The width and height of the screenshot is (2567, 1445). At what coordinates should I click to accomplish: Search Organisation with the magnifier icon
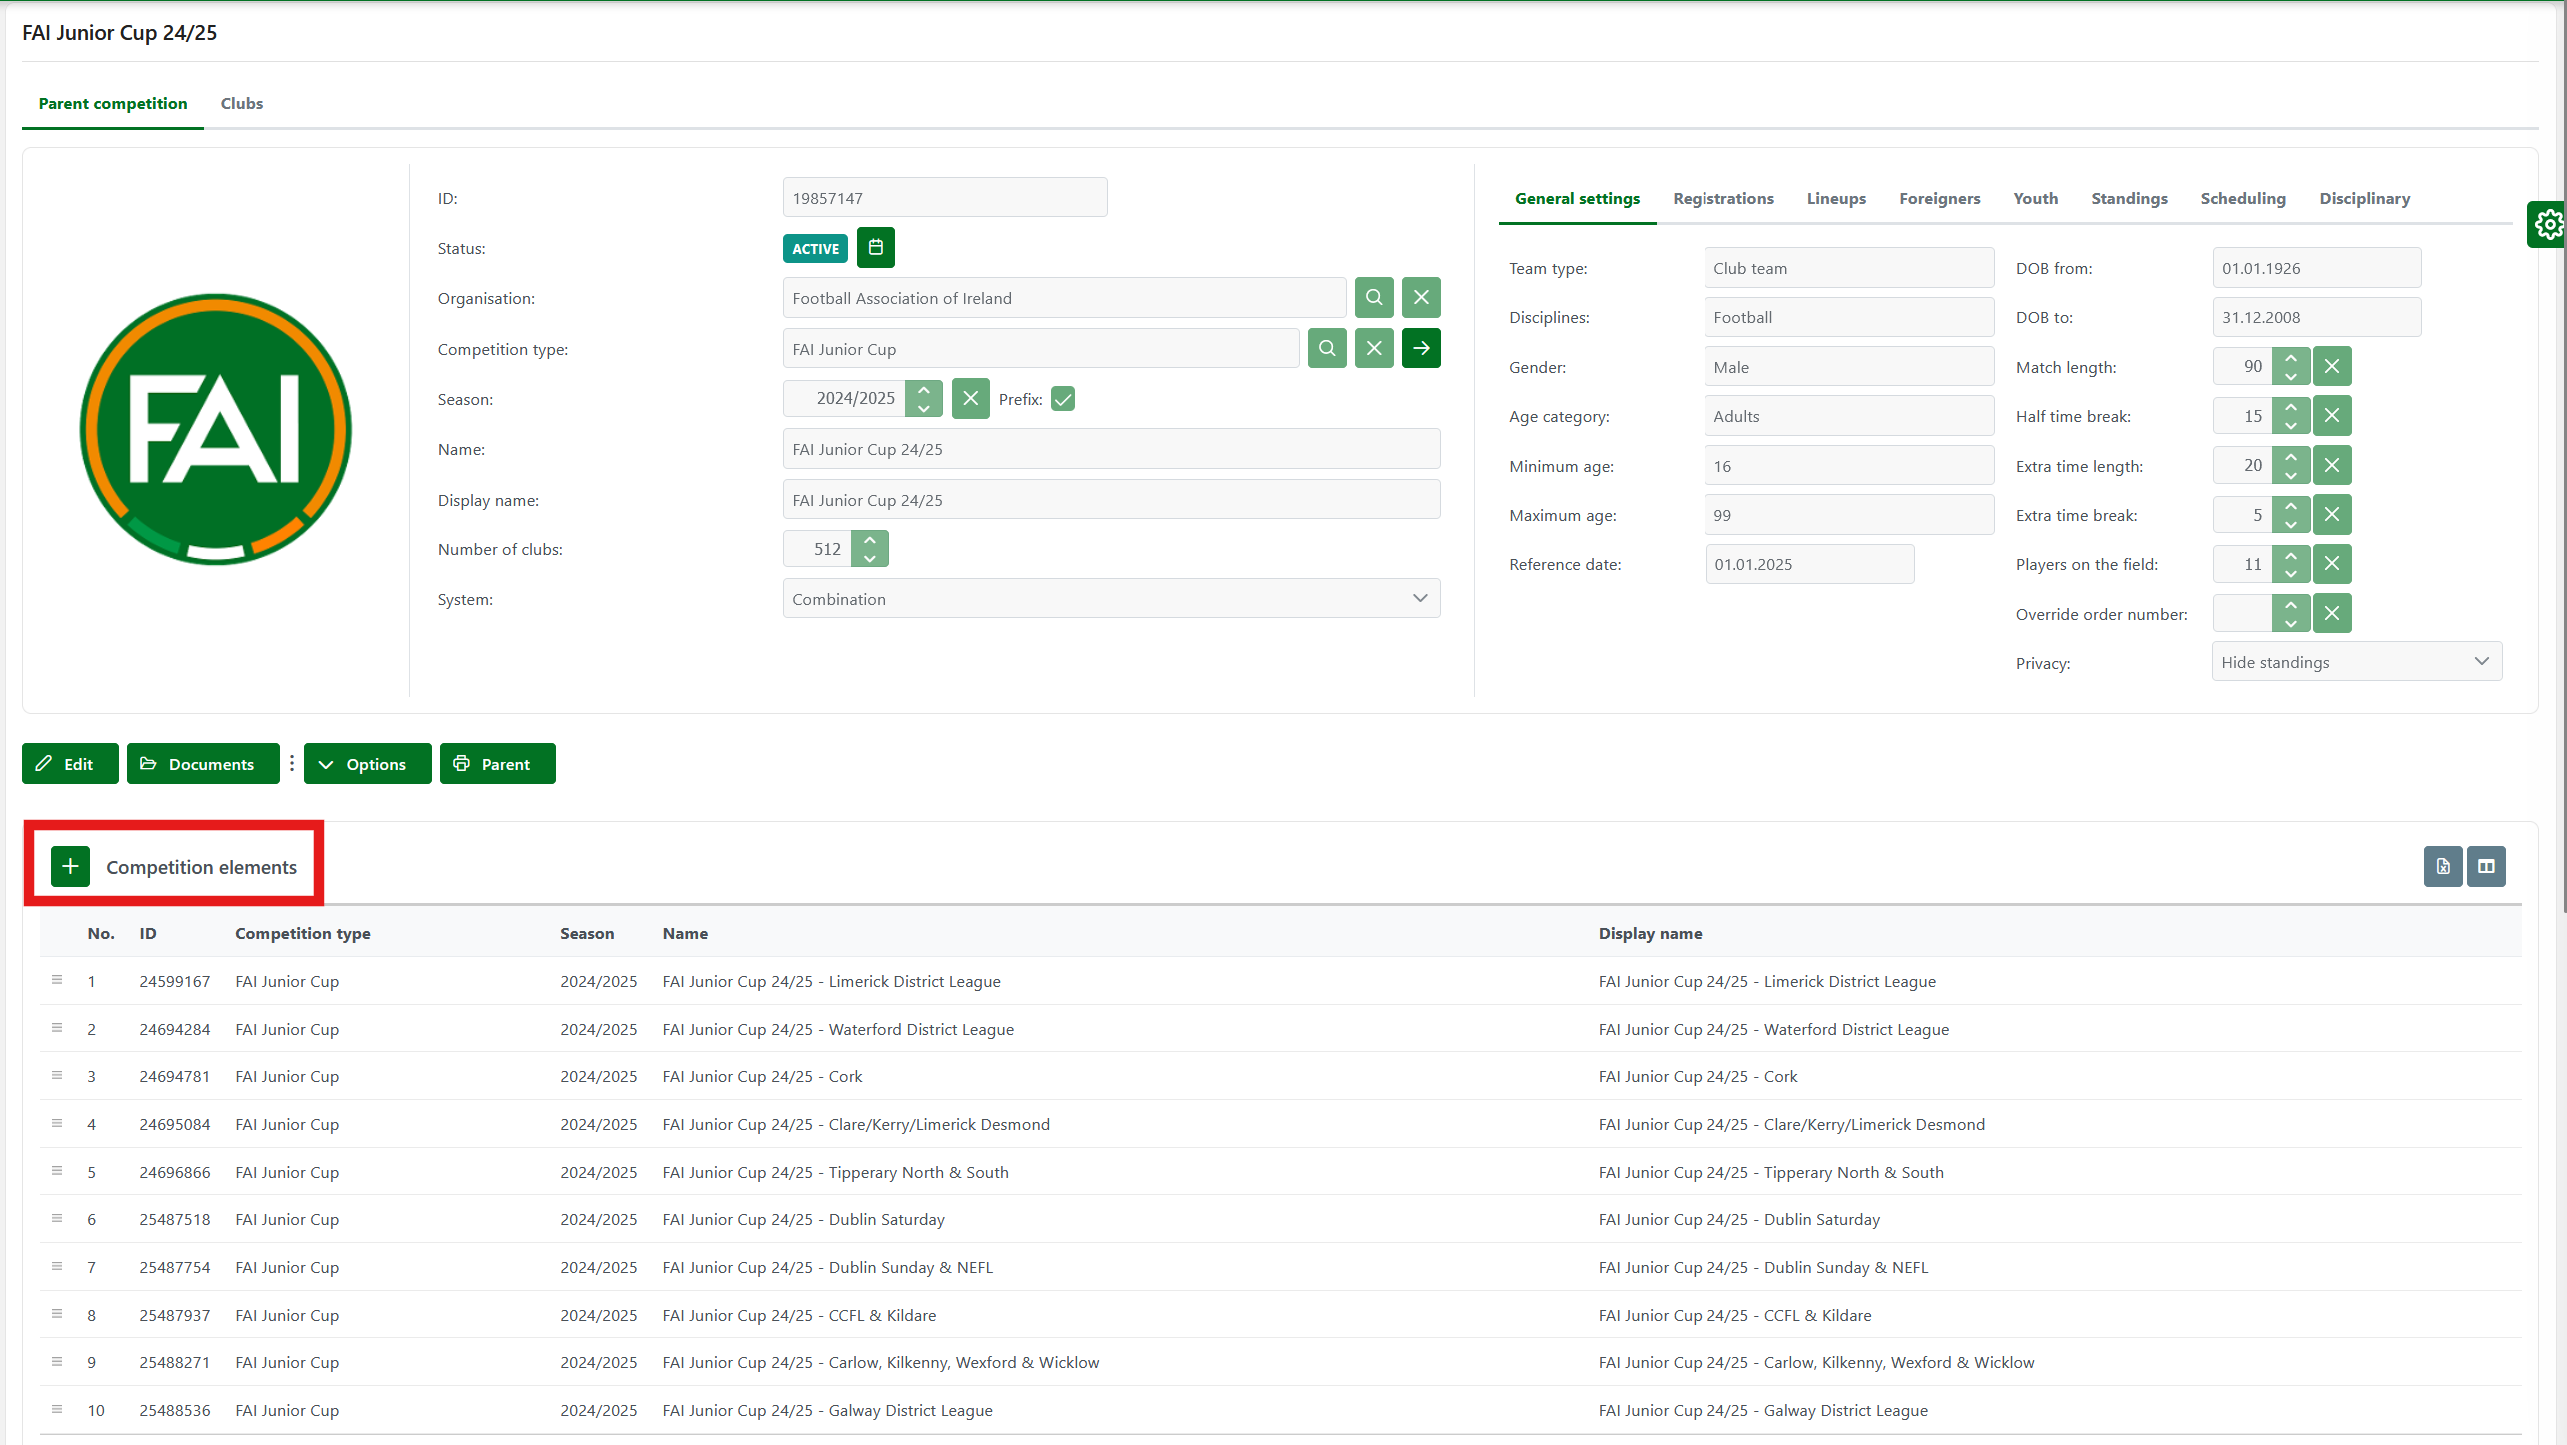[1374, 298]
